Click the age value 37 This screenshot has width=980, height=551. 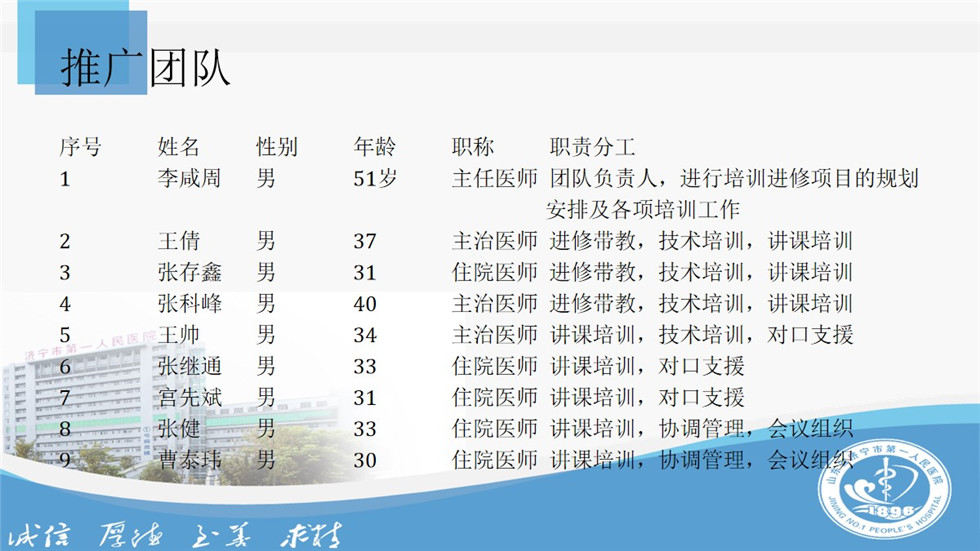364,241
